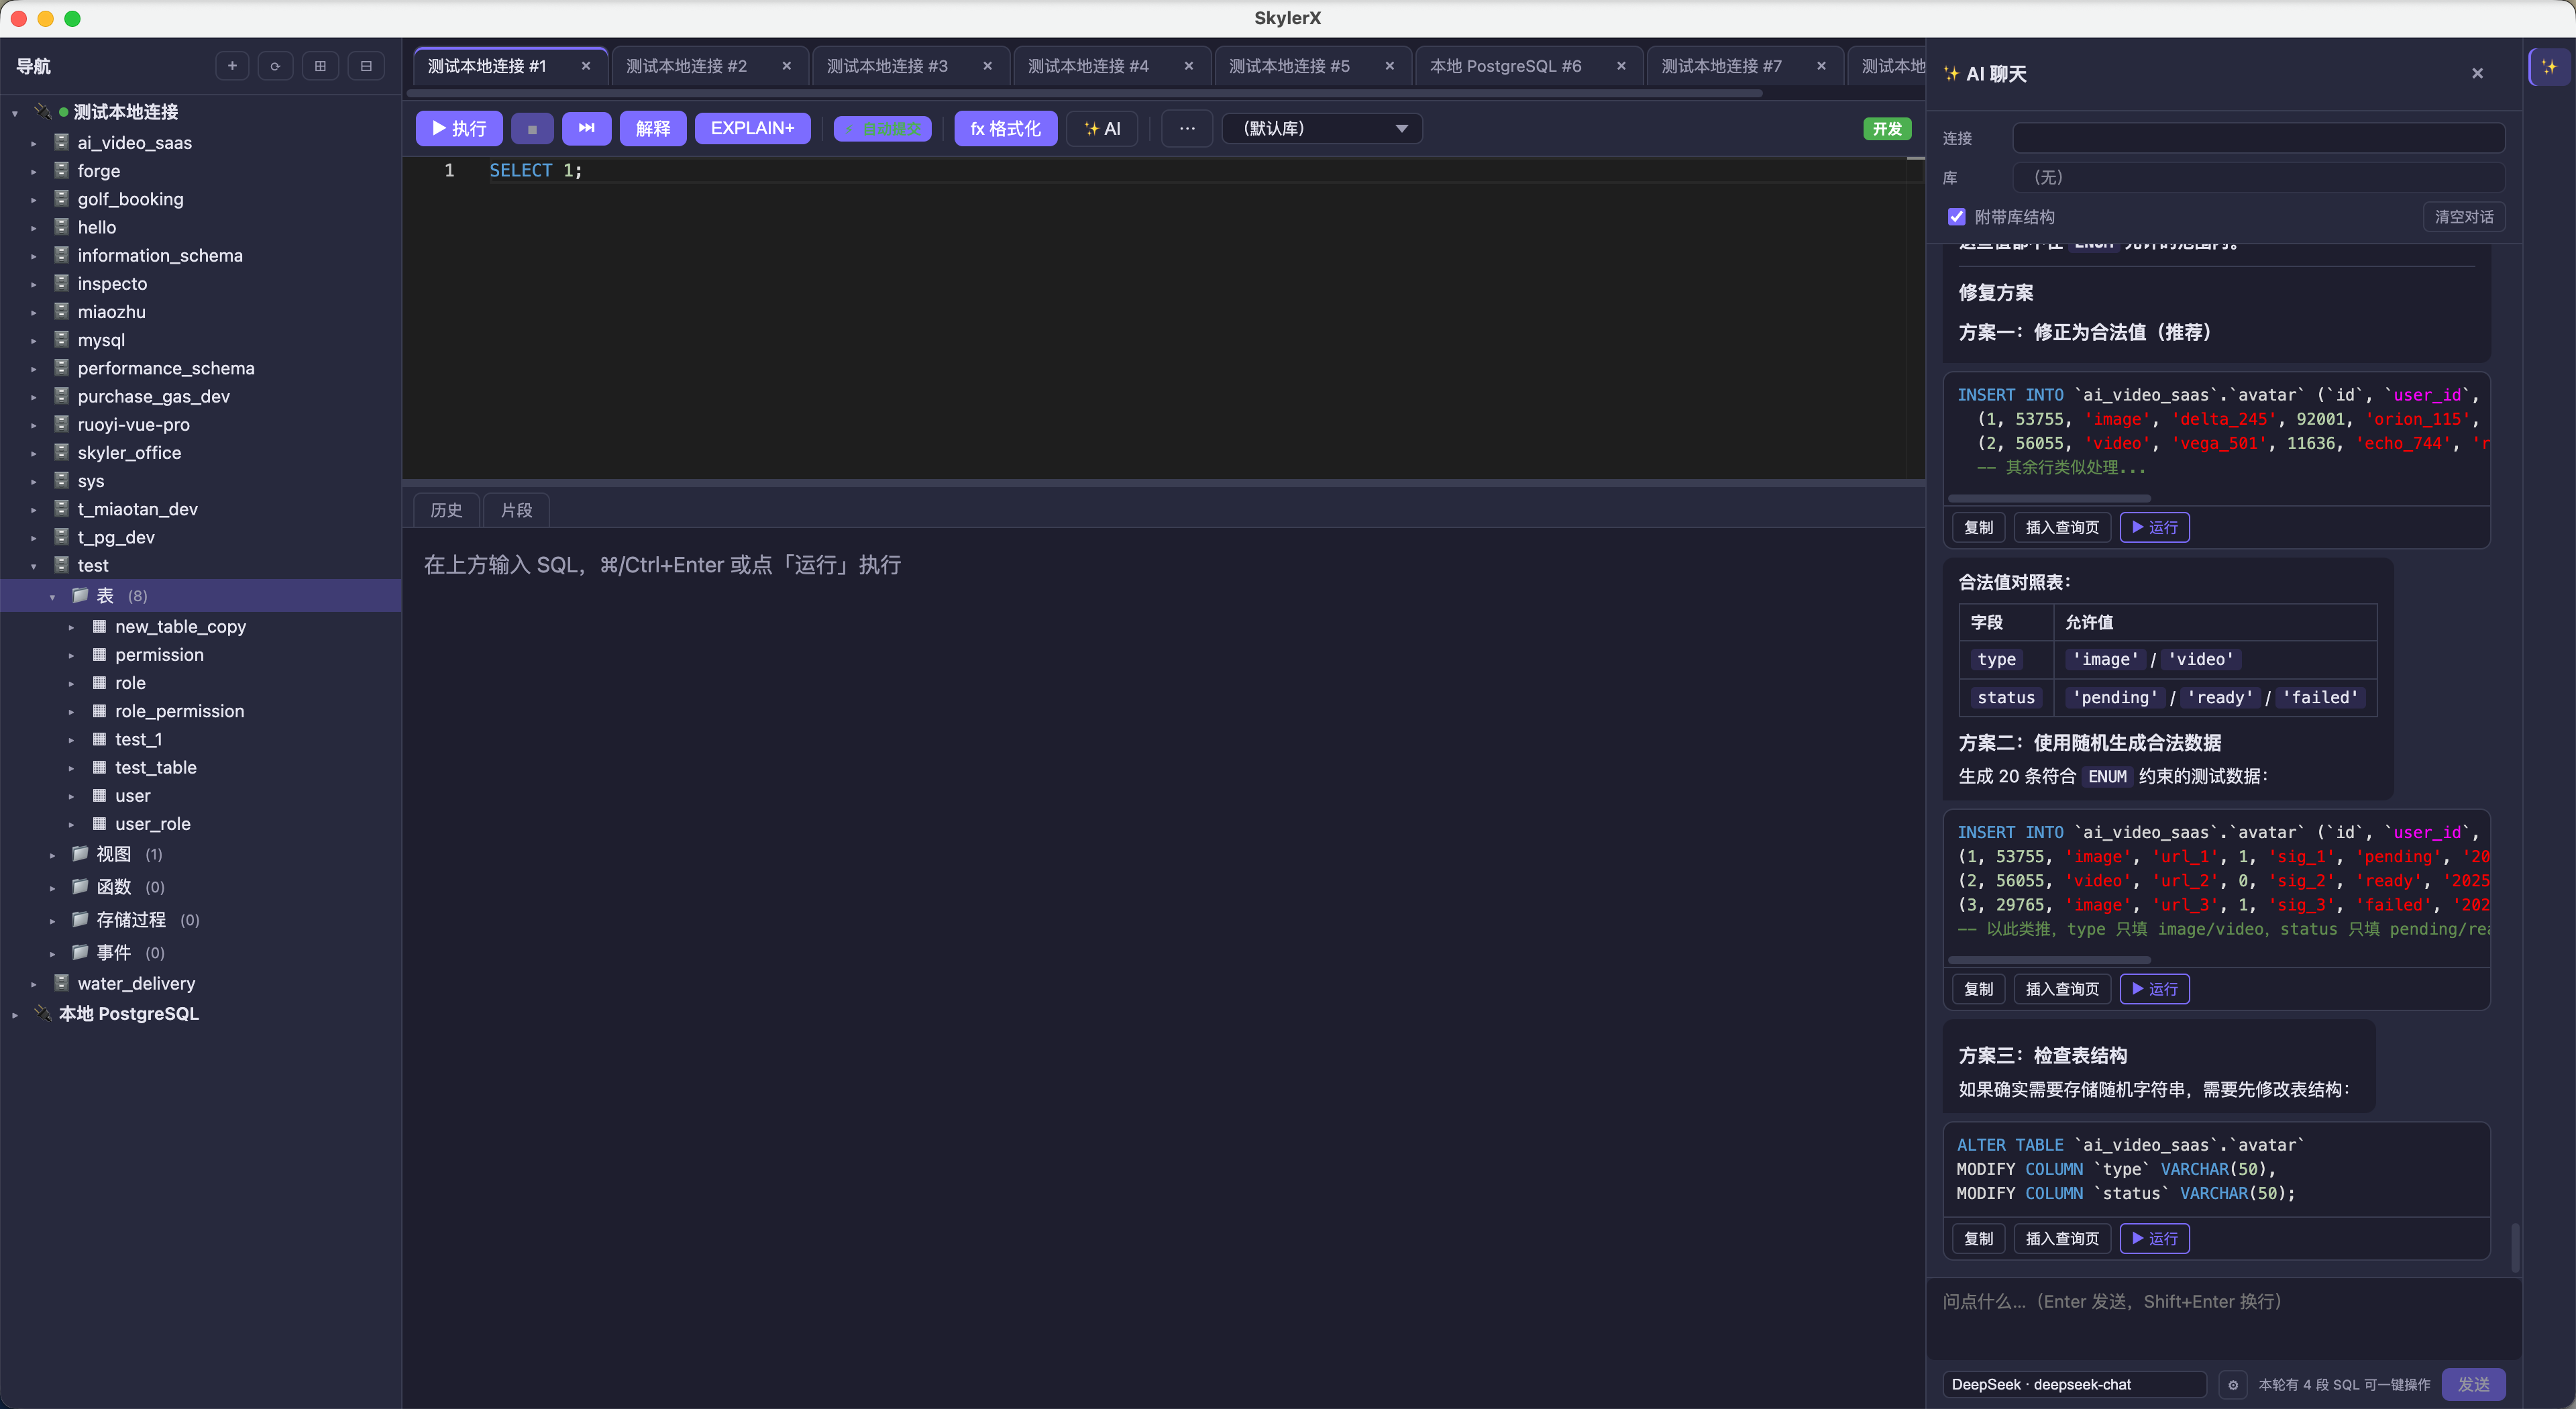The image size is (2576, 1409).
Task: Collapse the 测试本地连接 connection node
Action: 15,113
